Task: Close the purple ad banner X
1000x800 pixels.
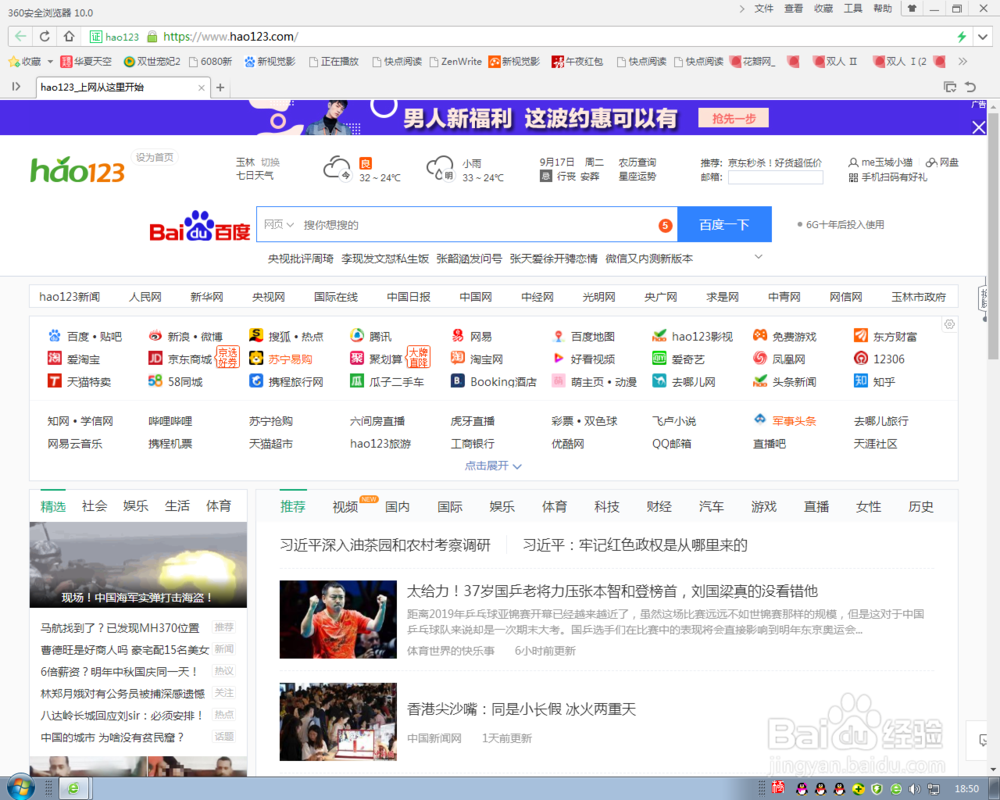Action: 978,127
